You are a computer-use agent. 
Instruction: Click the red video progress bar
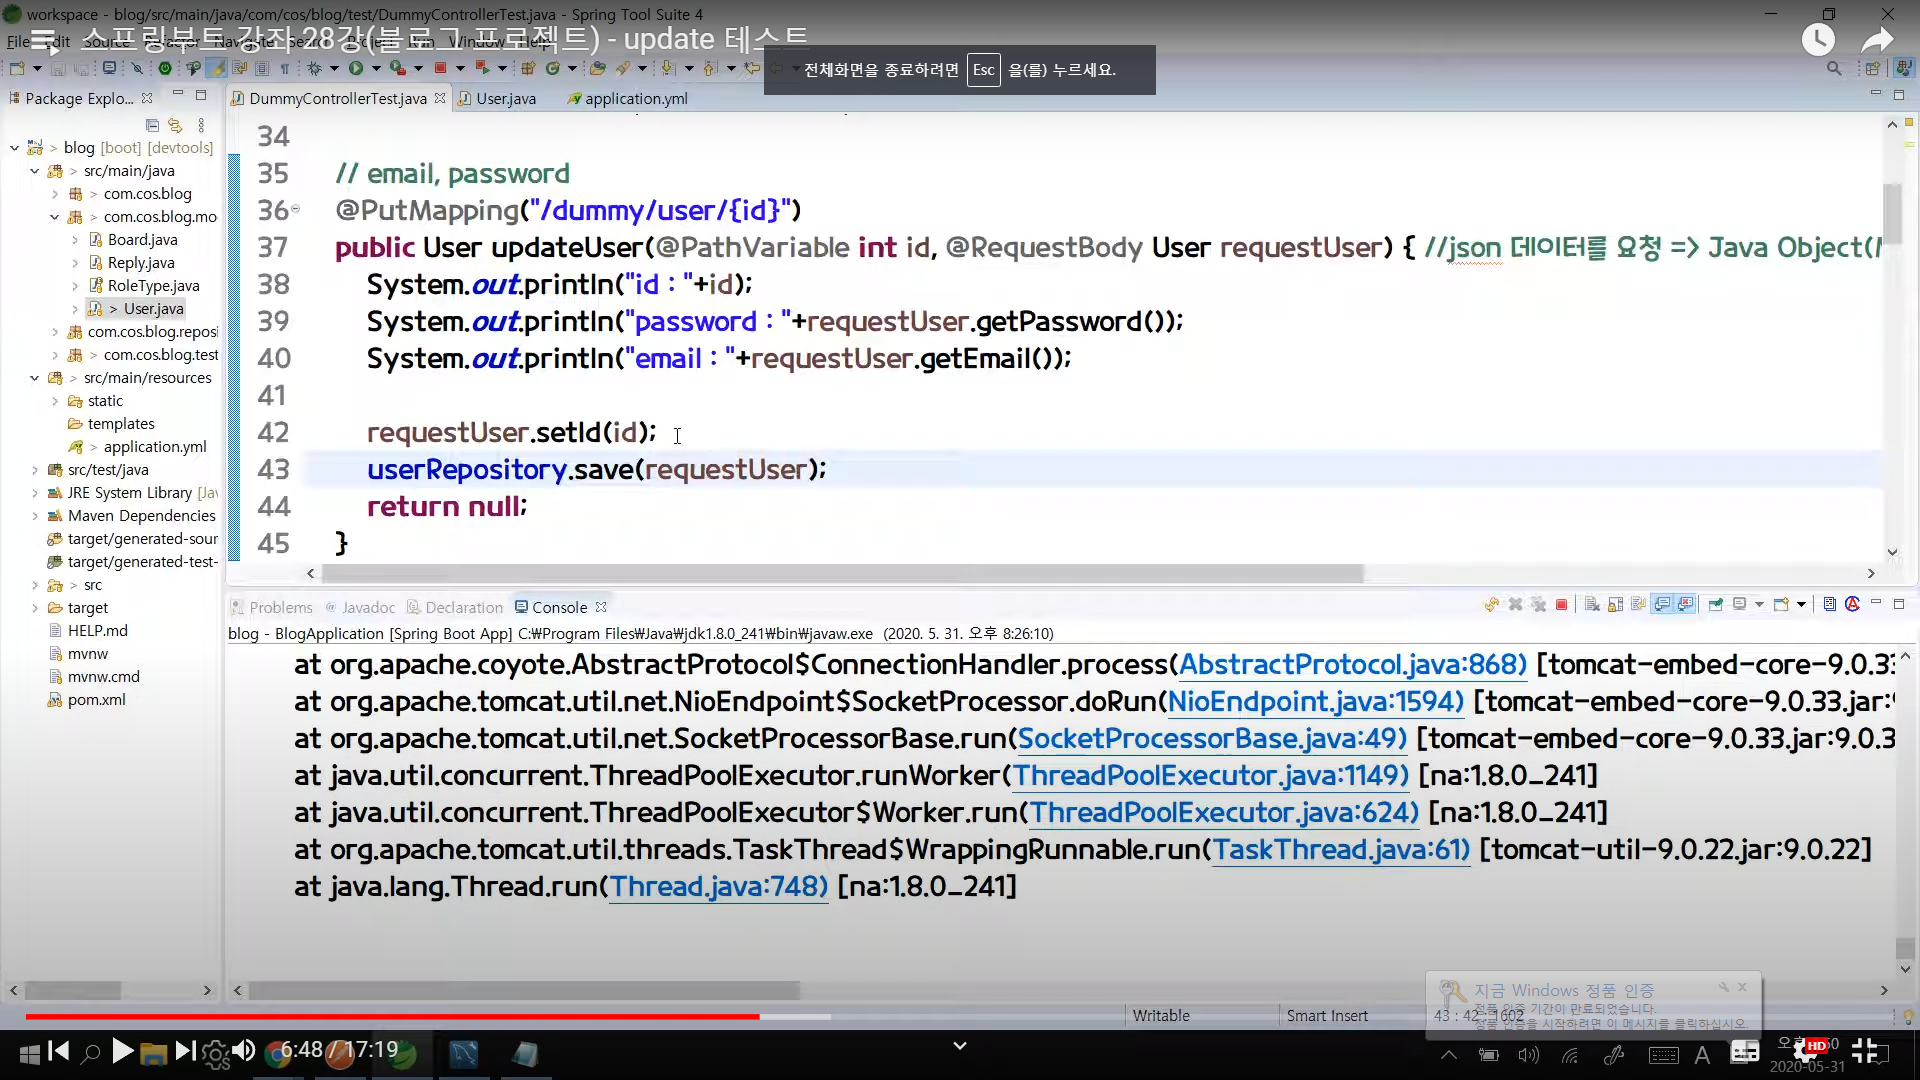[x=400, y=1016]
